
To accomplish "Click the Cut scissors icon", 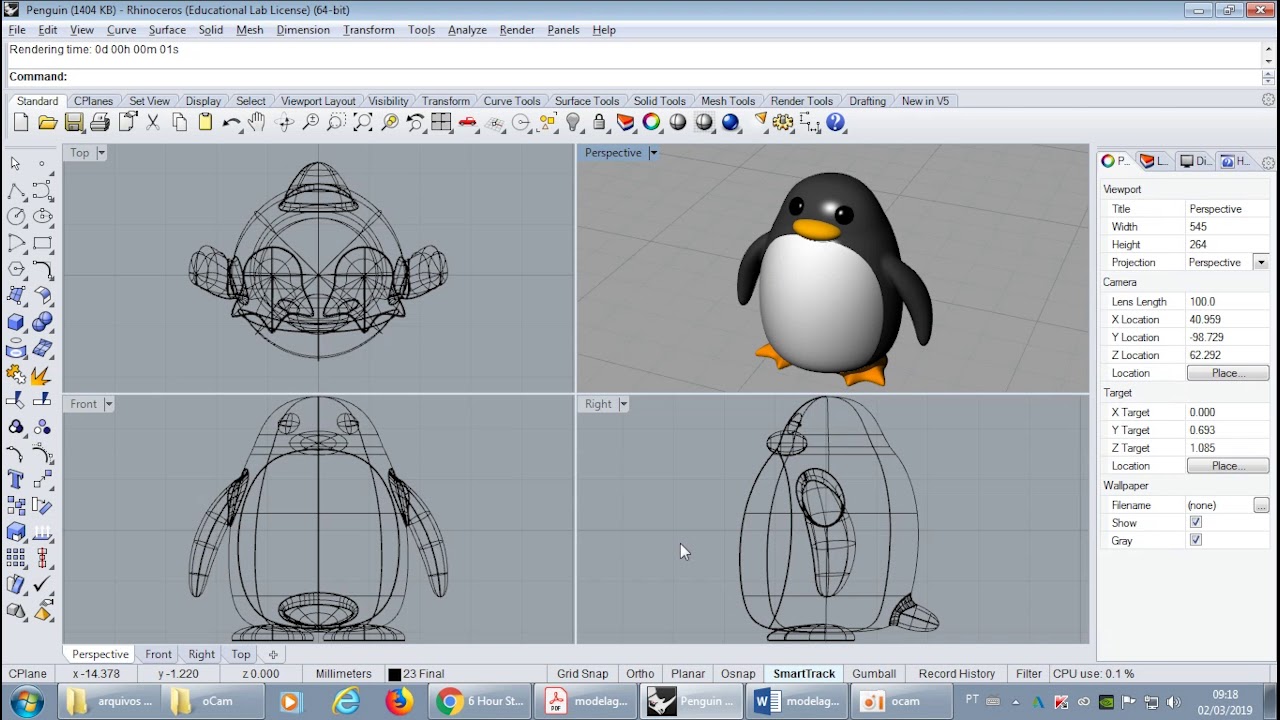I will [x=153, y=122].
